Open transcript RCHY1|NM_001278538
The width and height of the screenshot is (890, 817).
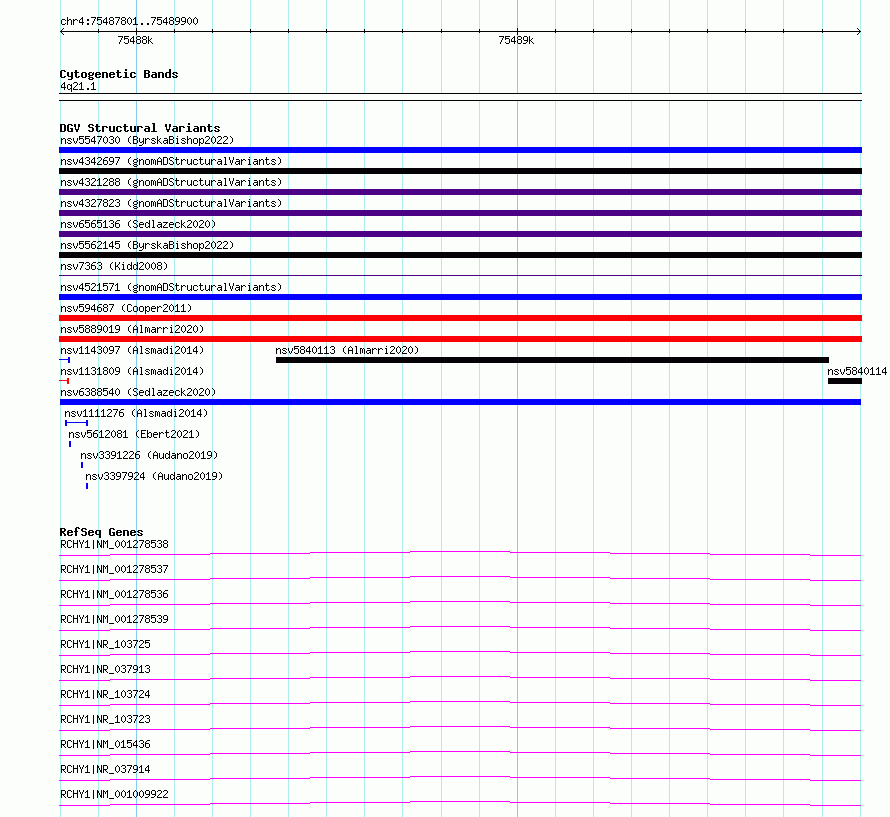[114, 544]
